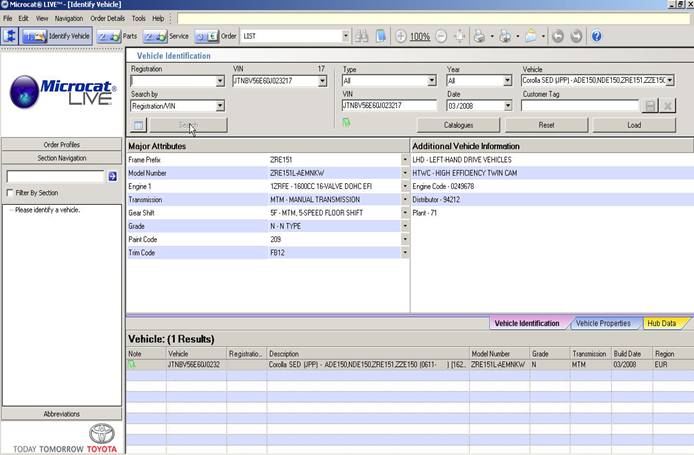This screenshot has height=455, width=694.
Task: Click the navigation arrows icon at toolbar start
Action: point(9,36)
